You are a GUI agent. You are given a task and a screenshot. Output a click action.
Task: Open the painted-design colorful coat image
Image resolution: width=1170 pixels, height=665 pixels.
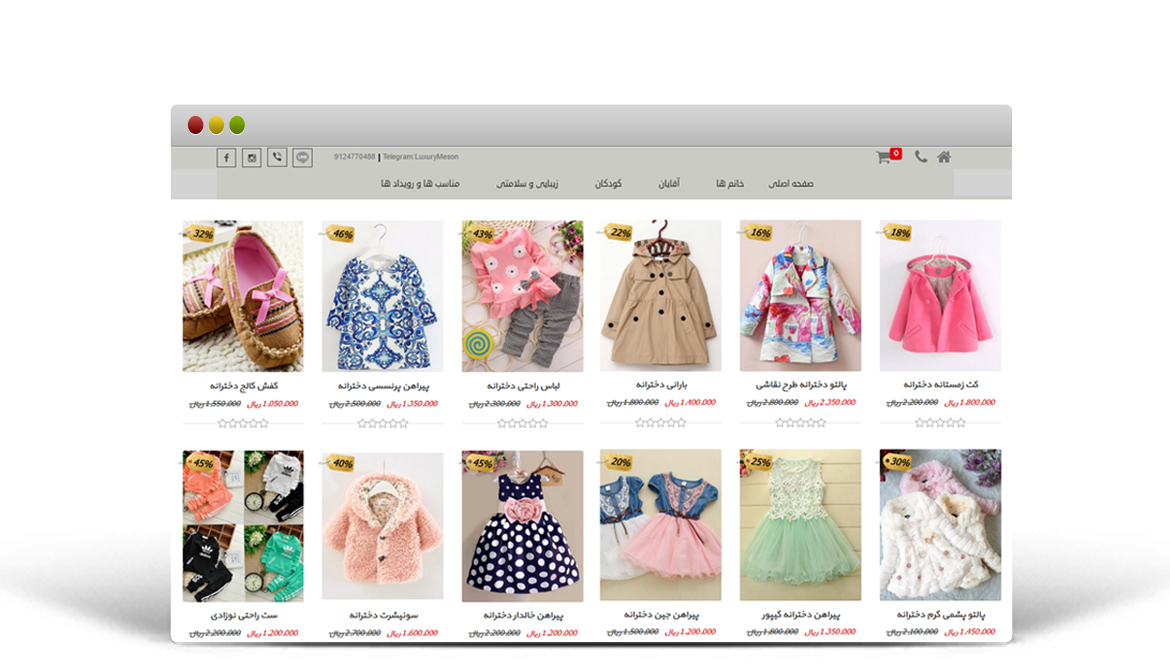(801, 295)
